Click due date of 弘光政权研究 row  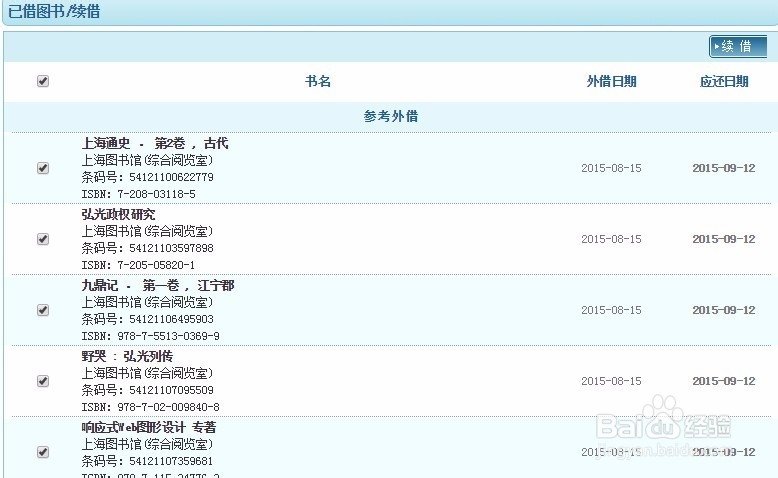click(724, 239)
